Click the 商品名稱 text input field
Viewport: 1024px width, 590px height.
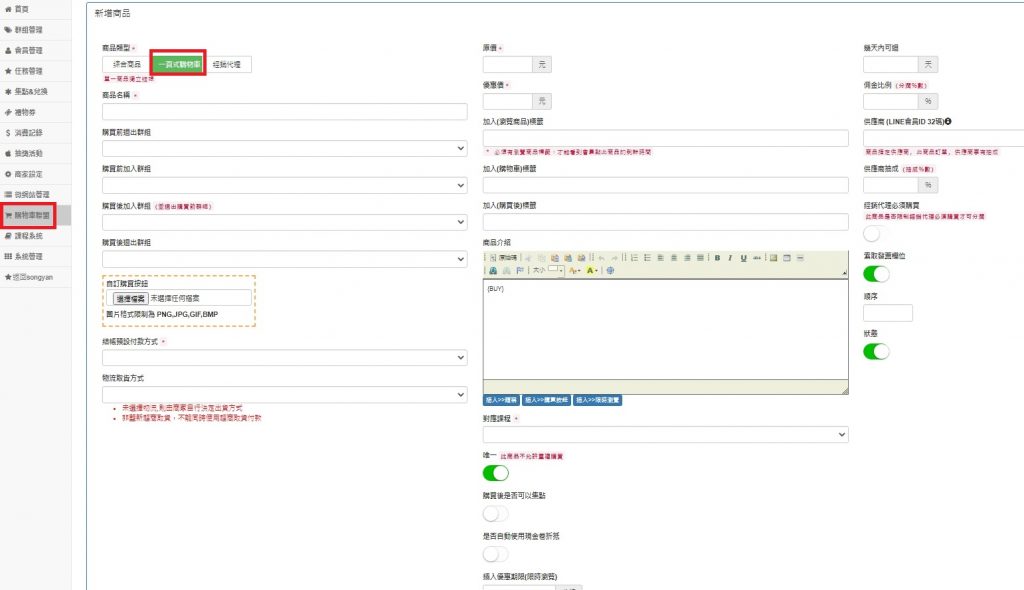coord(285,111)
